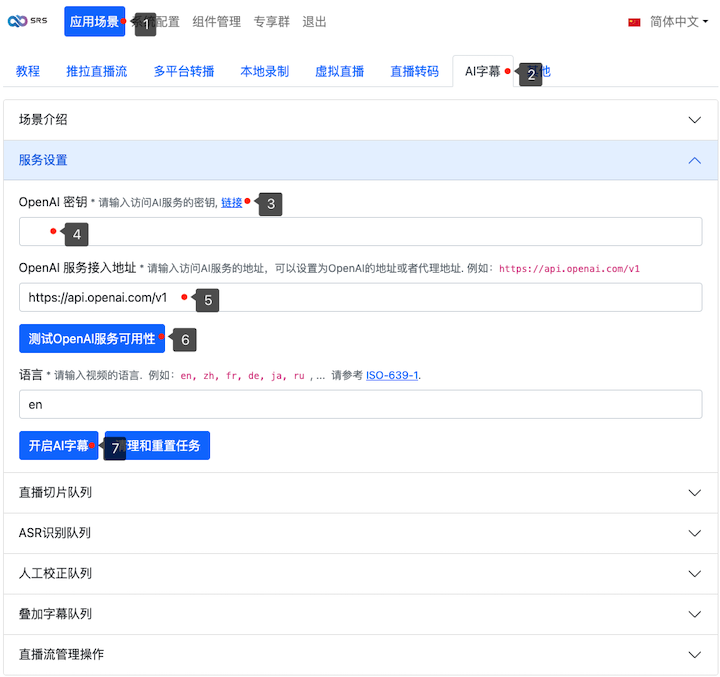
Task: Go to the 本地录制 tab
Action: click(x=265, y=72)
